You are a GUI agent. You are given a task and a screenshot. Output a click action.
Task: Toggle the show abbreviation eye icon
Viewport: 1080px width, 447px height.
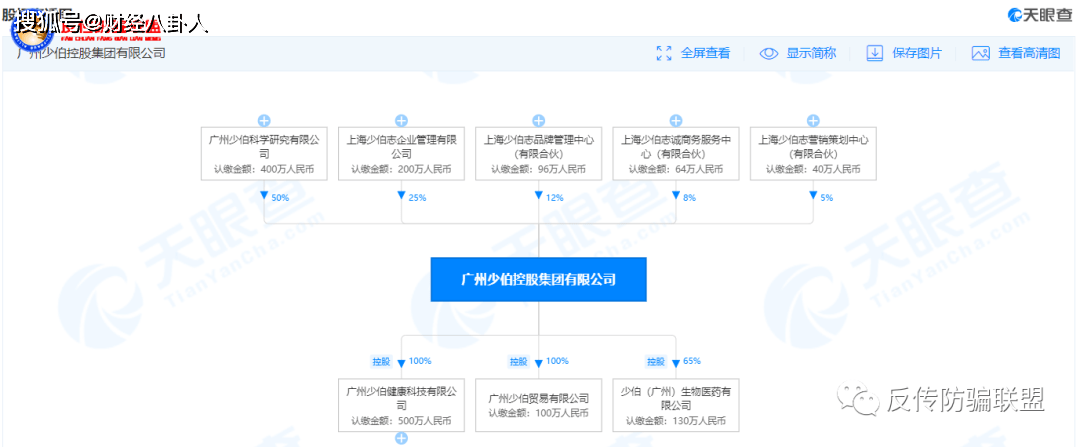click(x=768, y=53)
